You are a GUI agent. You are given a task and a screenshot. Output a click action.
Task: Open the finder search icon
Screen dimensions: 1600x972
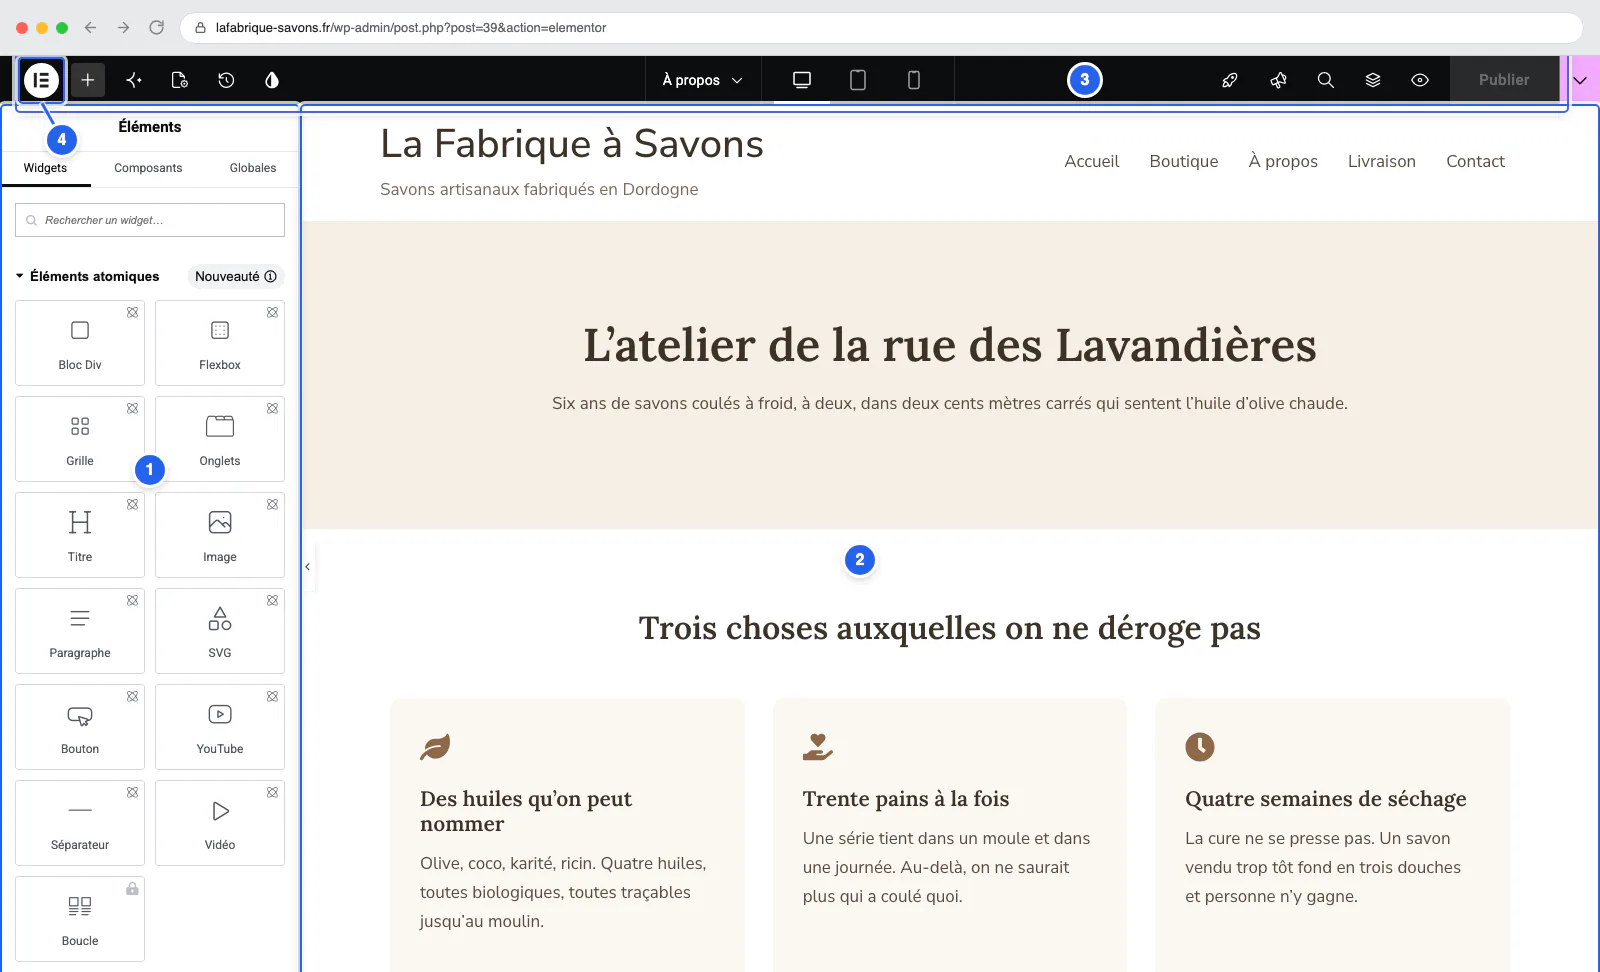pos(1326,80)
